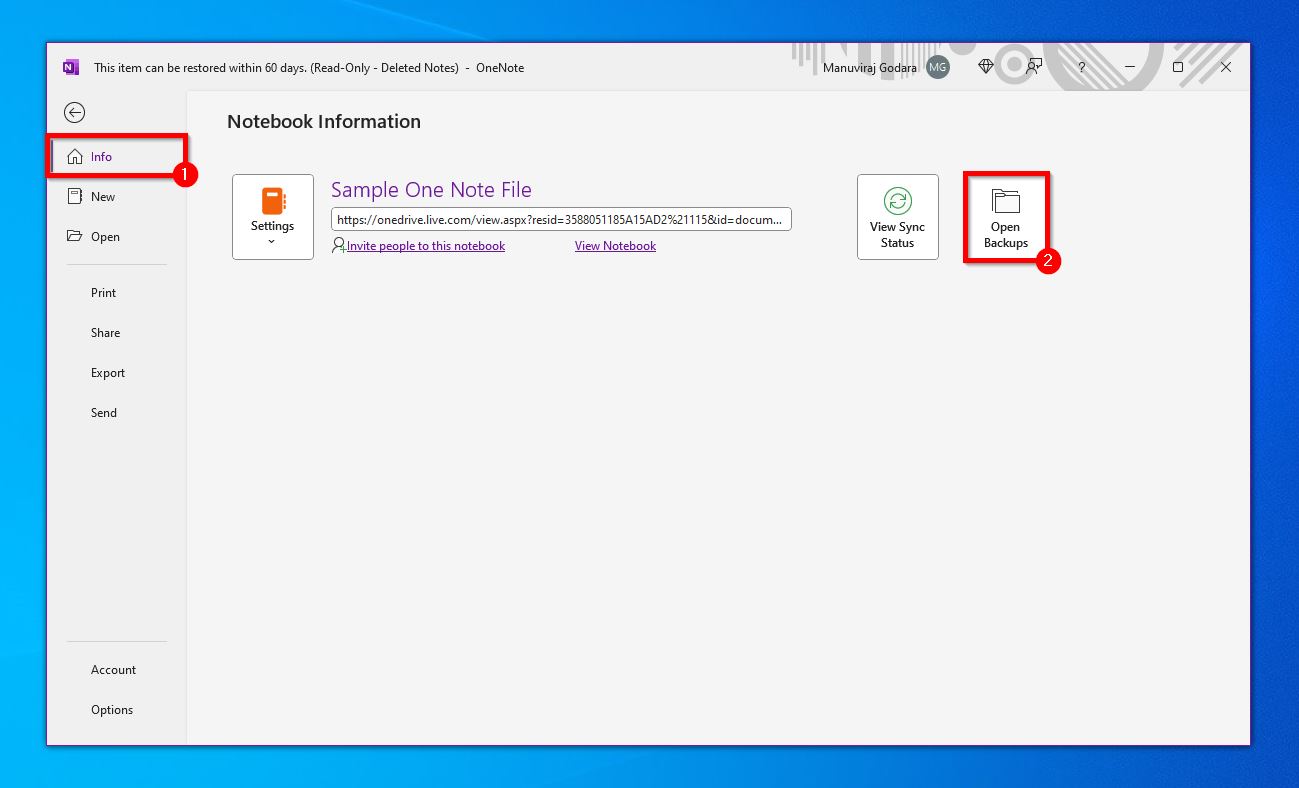Select Share in the sidebar
The height and width of the screenshot is (788, 1299).
tap(105, 333)
